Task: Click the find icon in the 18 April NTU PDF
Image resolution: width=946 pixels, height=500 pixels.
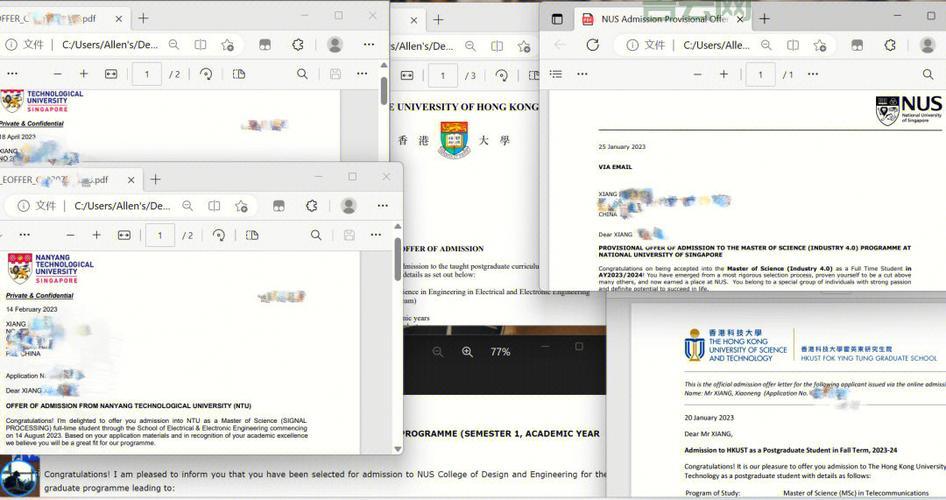Action: [302, 74]
